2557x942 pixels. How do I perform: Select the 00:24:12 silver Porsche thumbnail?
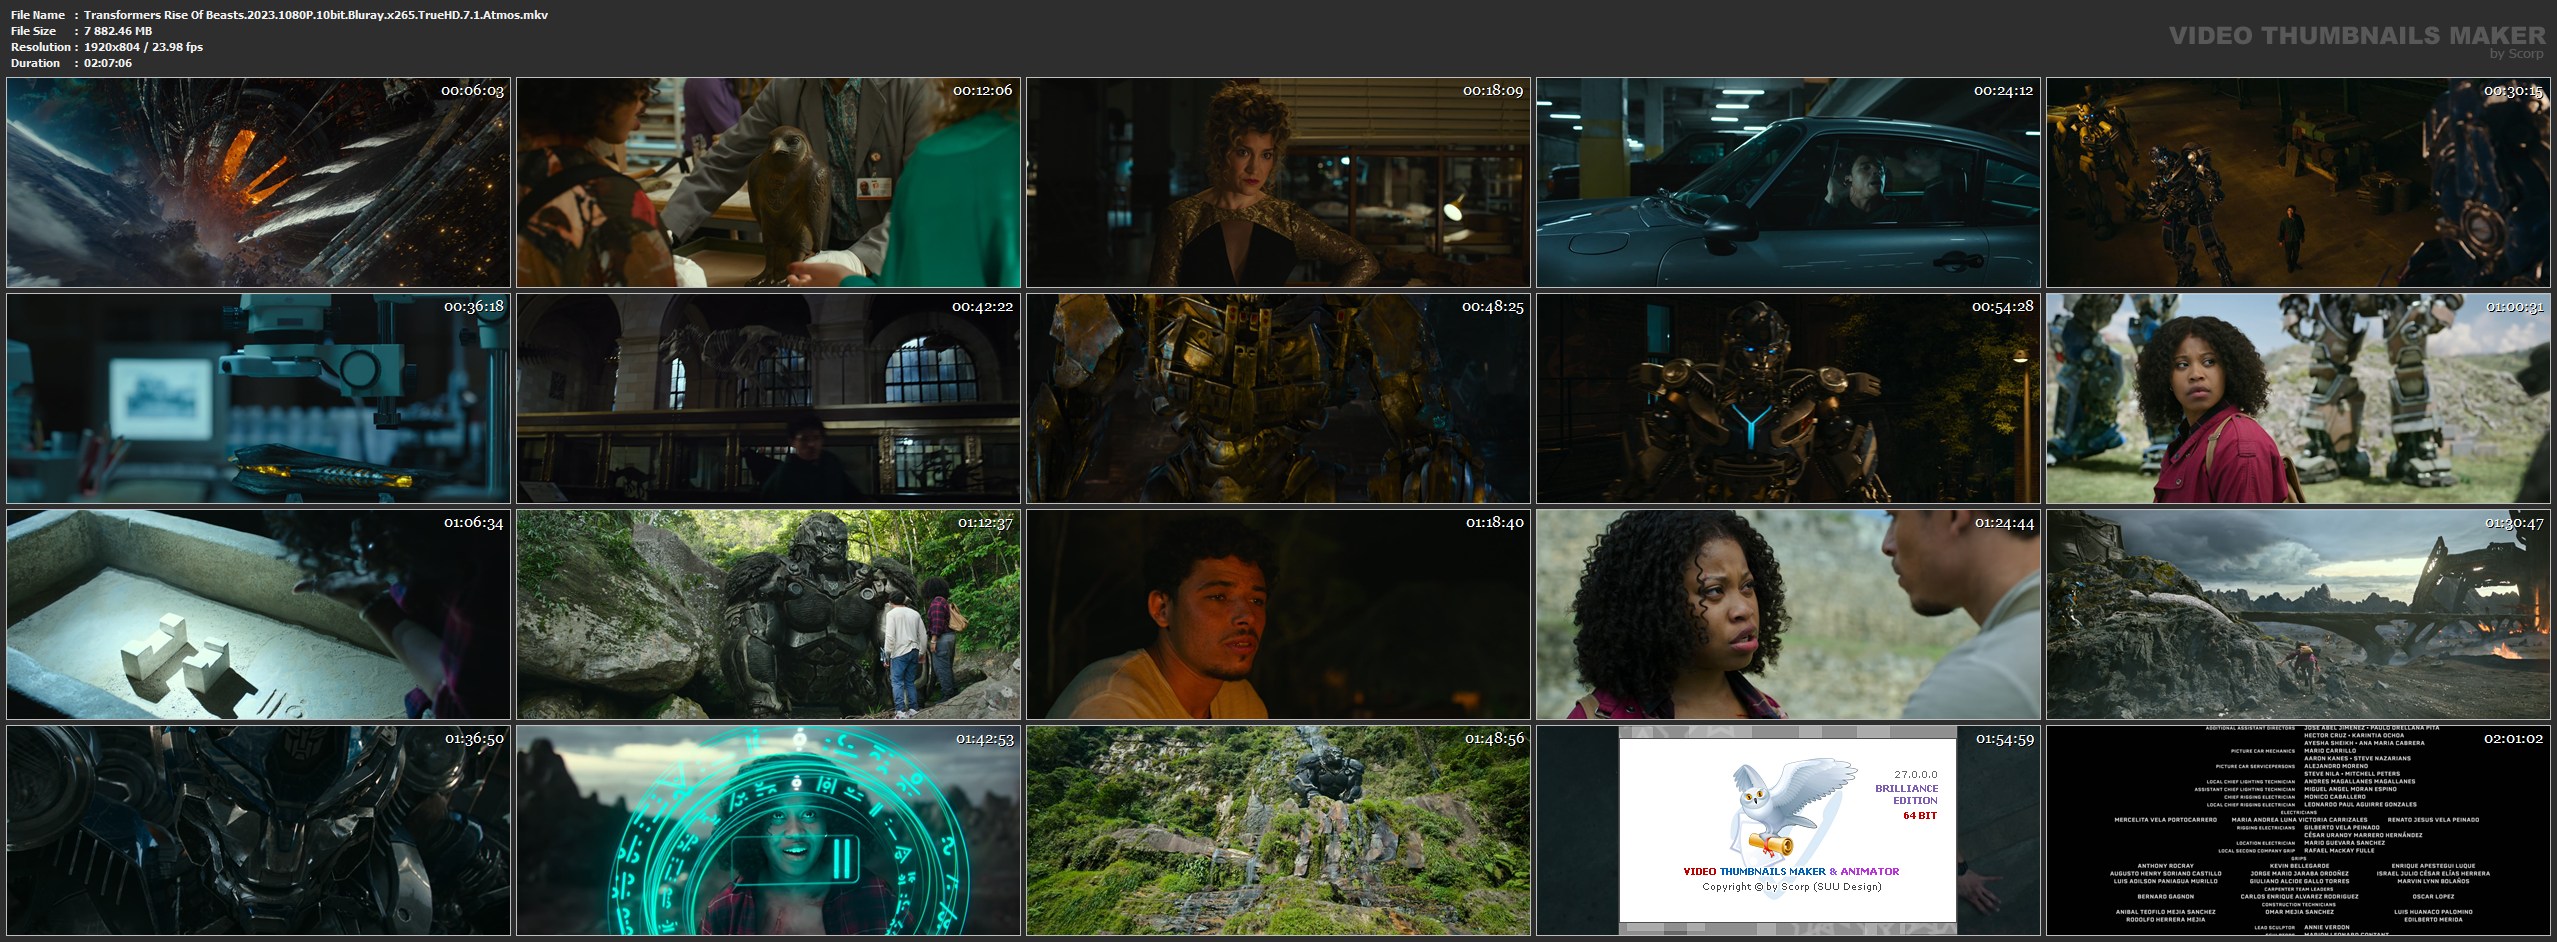[x=1788, y=183]
